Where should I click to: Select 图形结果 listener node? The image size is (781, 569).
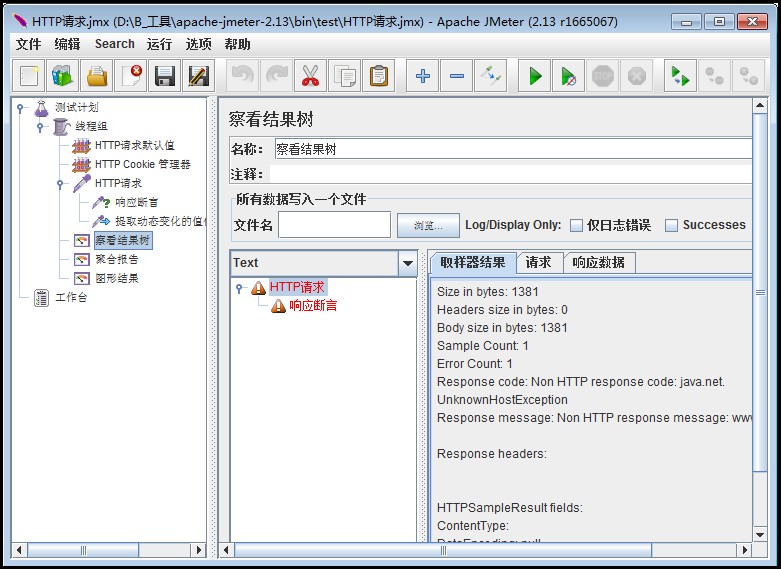point(117,278)
